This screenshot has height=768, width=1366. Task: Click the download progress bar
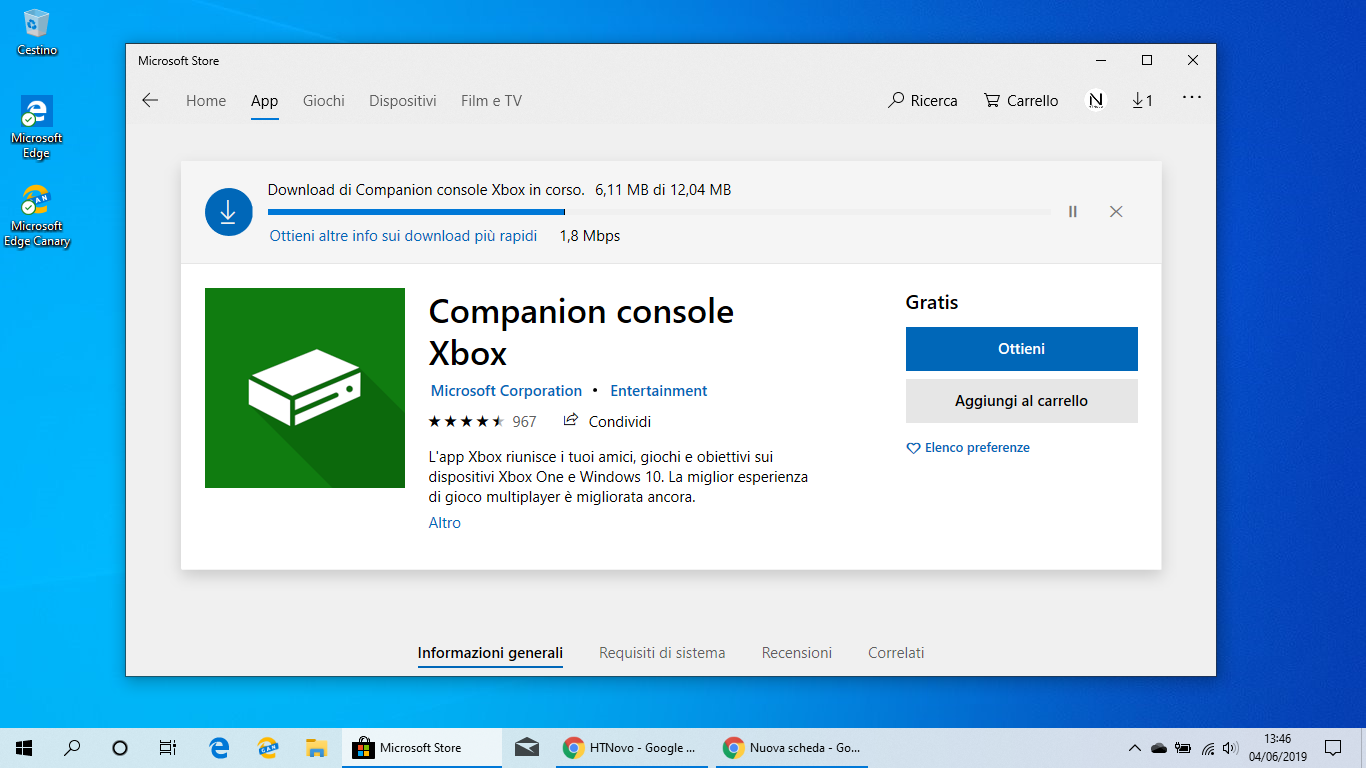[659, 212]
